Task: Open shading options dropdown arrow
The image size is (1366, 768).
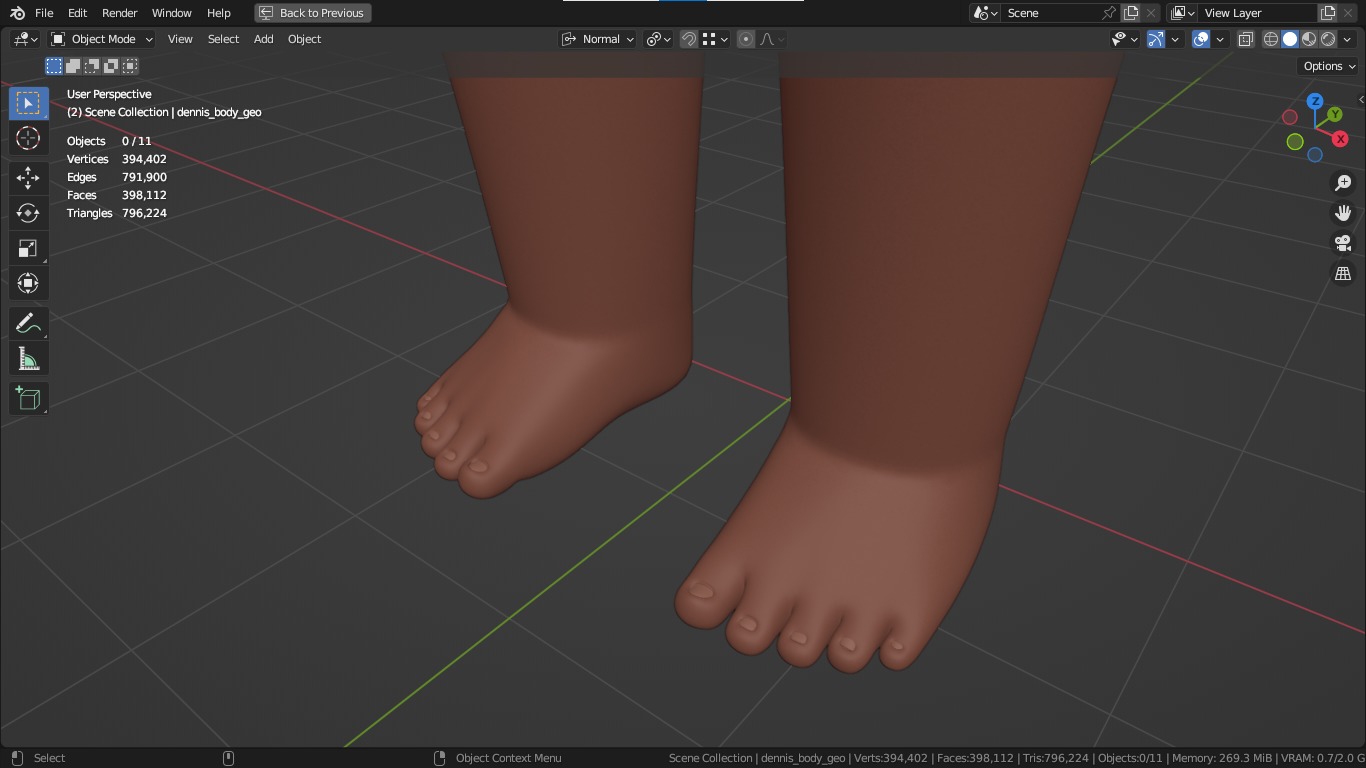Action: (1347, 39)
